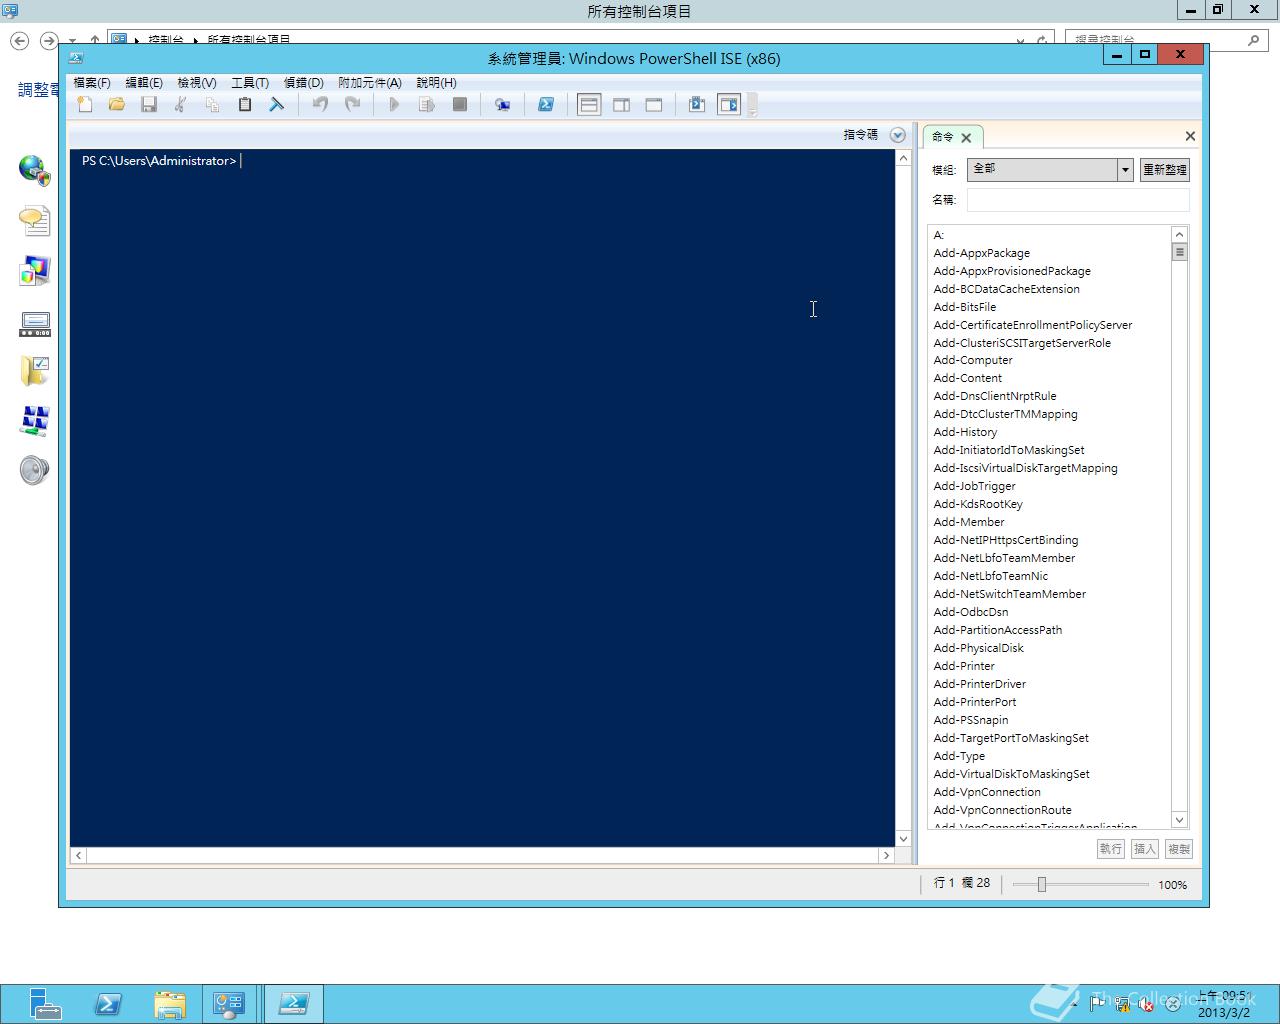Select Add-Printer in command list
The image size is (1280, 1024).
(x=964, y=666)
